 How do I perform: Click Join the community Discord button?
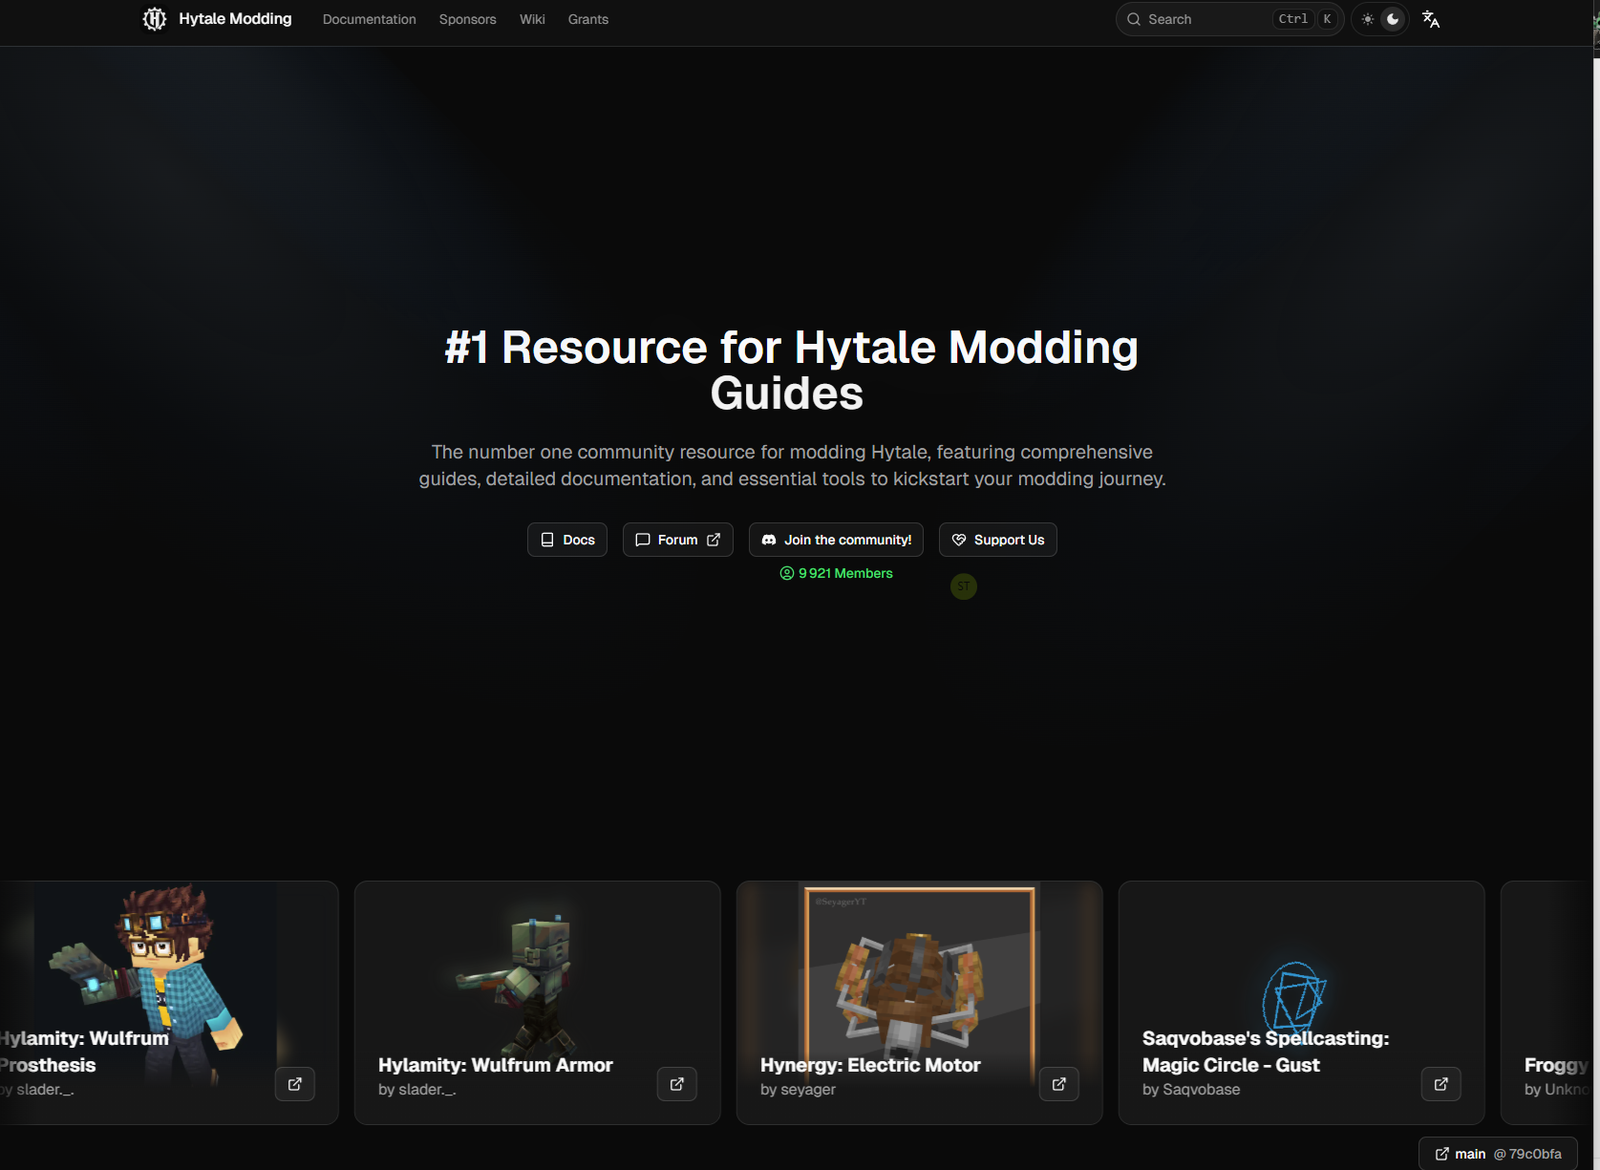tap(836, 540)
